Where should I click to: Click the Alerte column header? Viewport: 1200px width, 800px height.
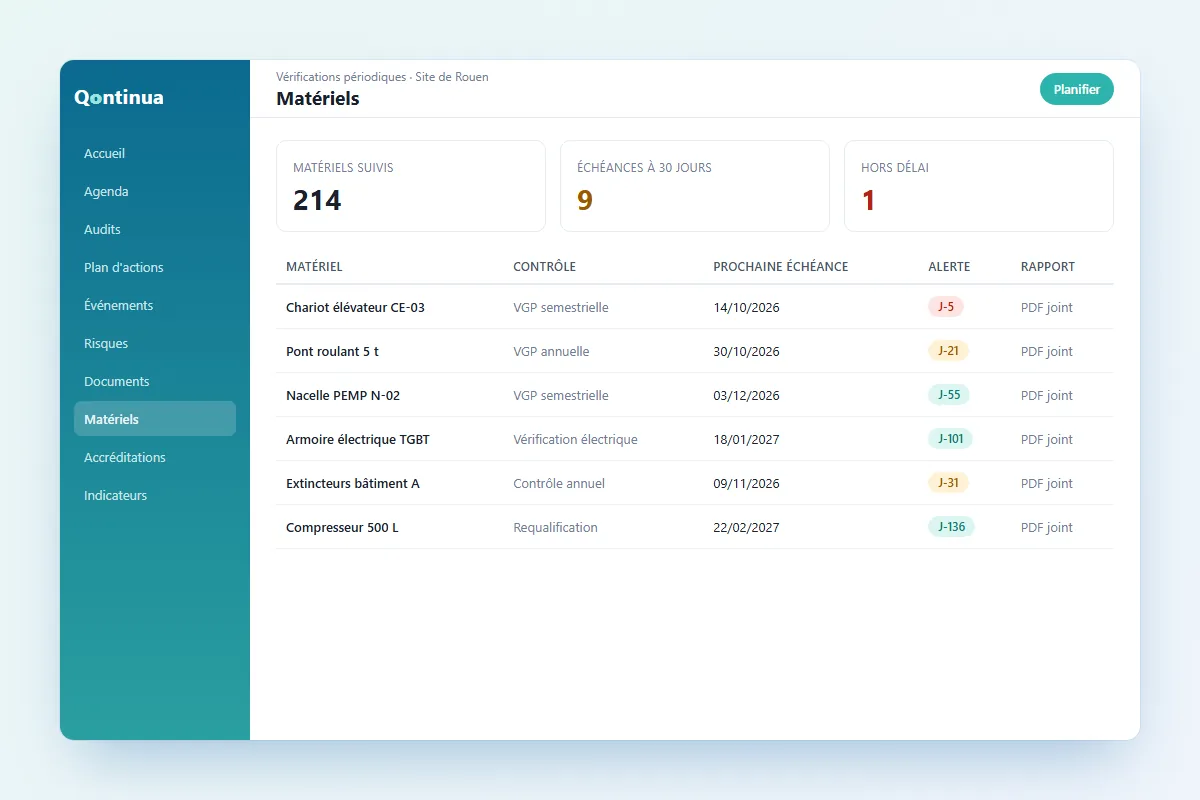tap(949, 267)
